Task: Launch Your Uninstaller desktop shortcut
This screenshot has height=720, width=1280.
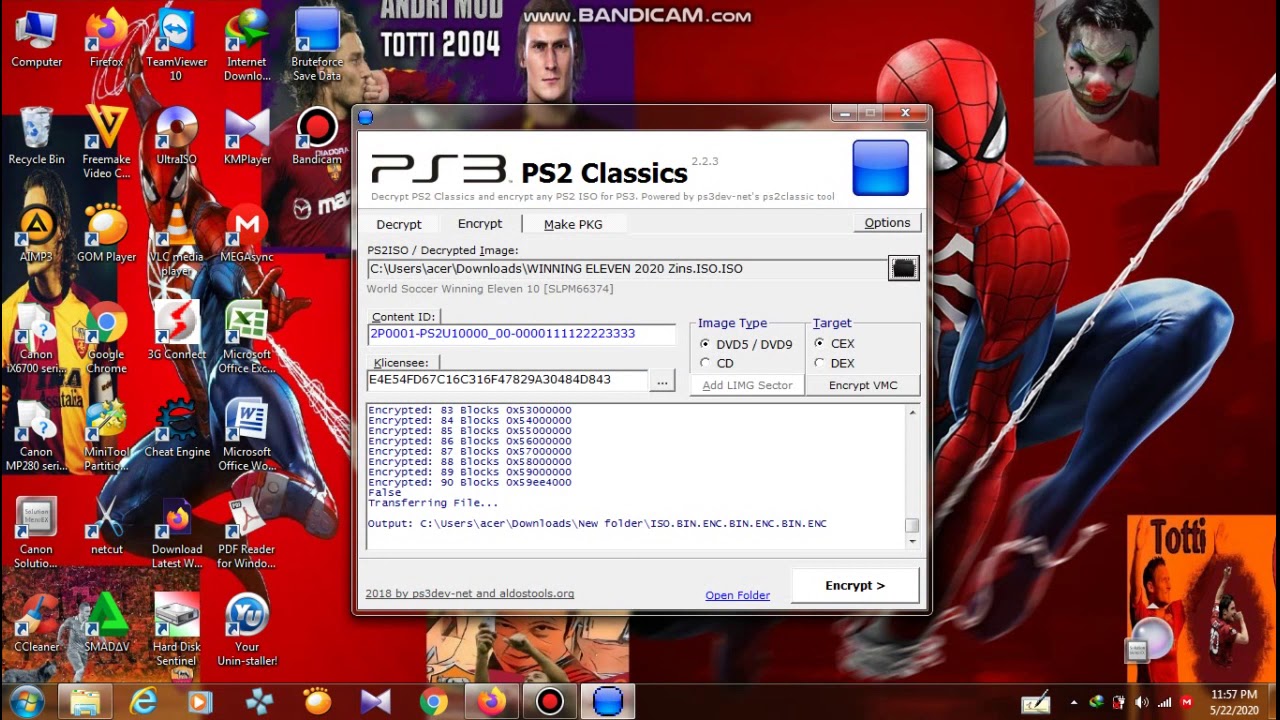Action: point(247,630)
